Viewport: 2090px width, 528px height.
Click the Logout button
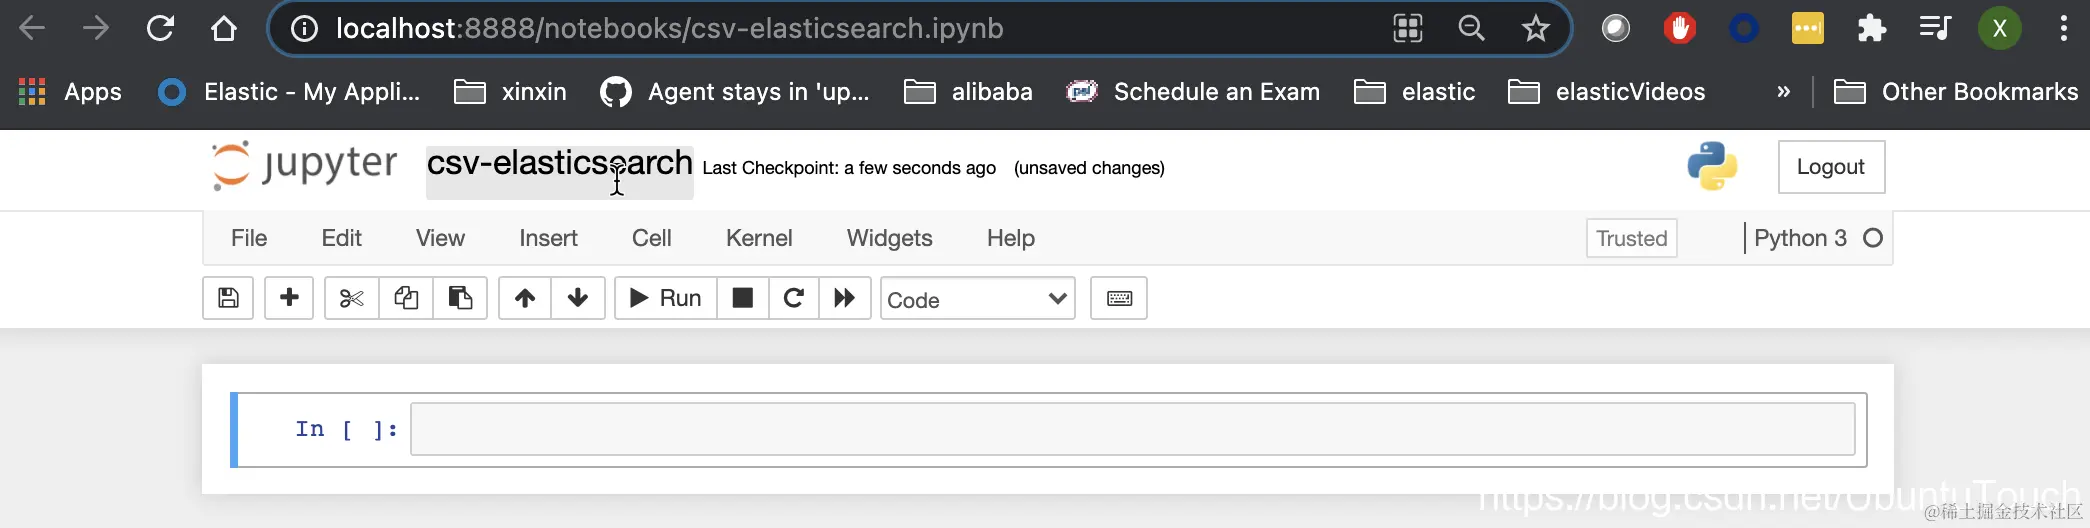coord(1830,167)
